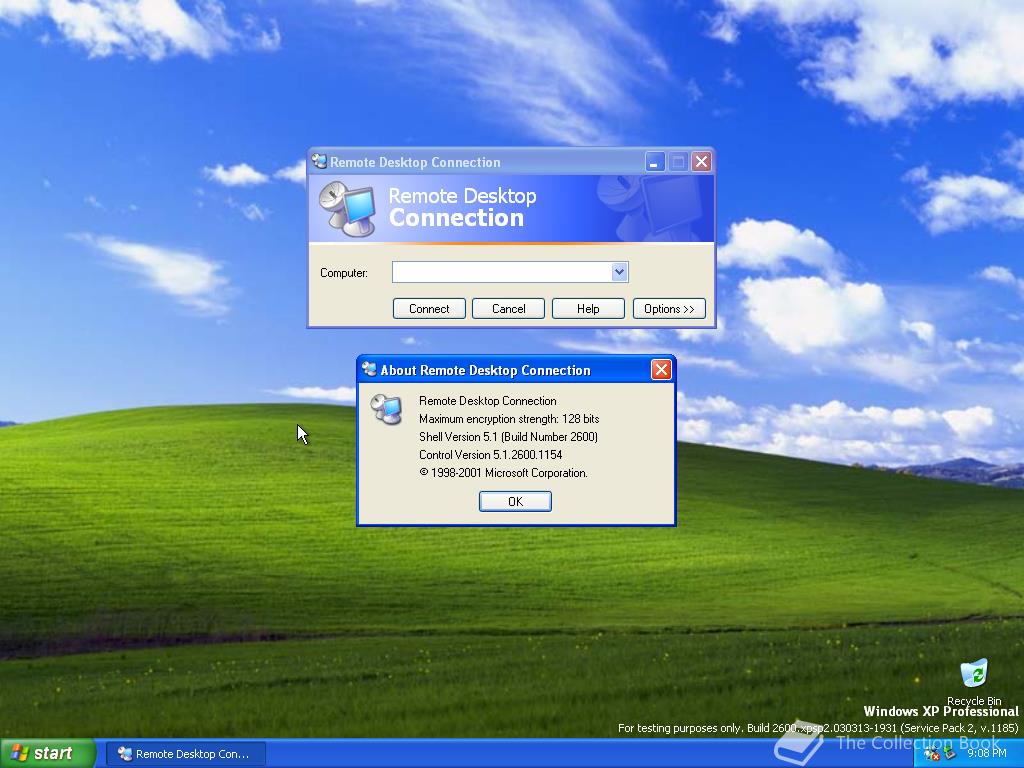Click the satellite-and-monitor logo in Remote Desktop banner
Viewport: 1024px width, 768px height.
pos(347,209)
